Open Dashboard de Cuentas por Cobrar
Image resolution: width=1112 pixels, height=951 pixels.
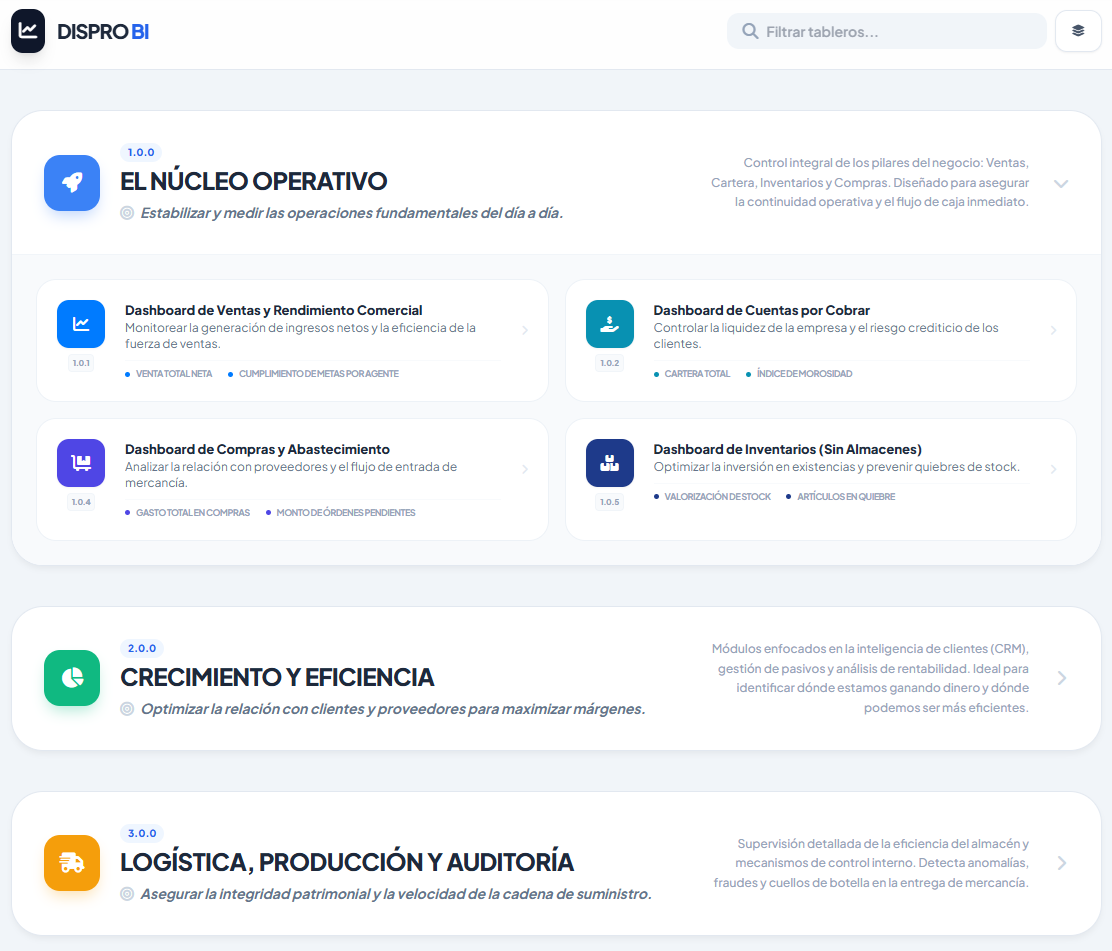click(x=762, y=311)
